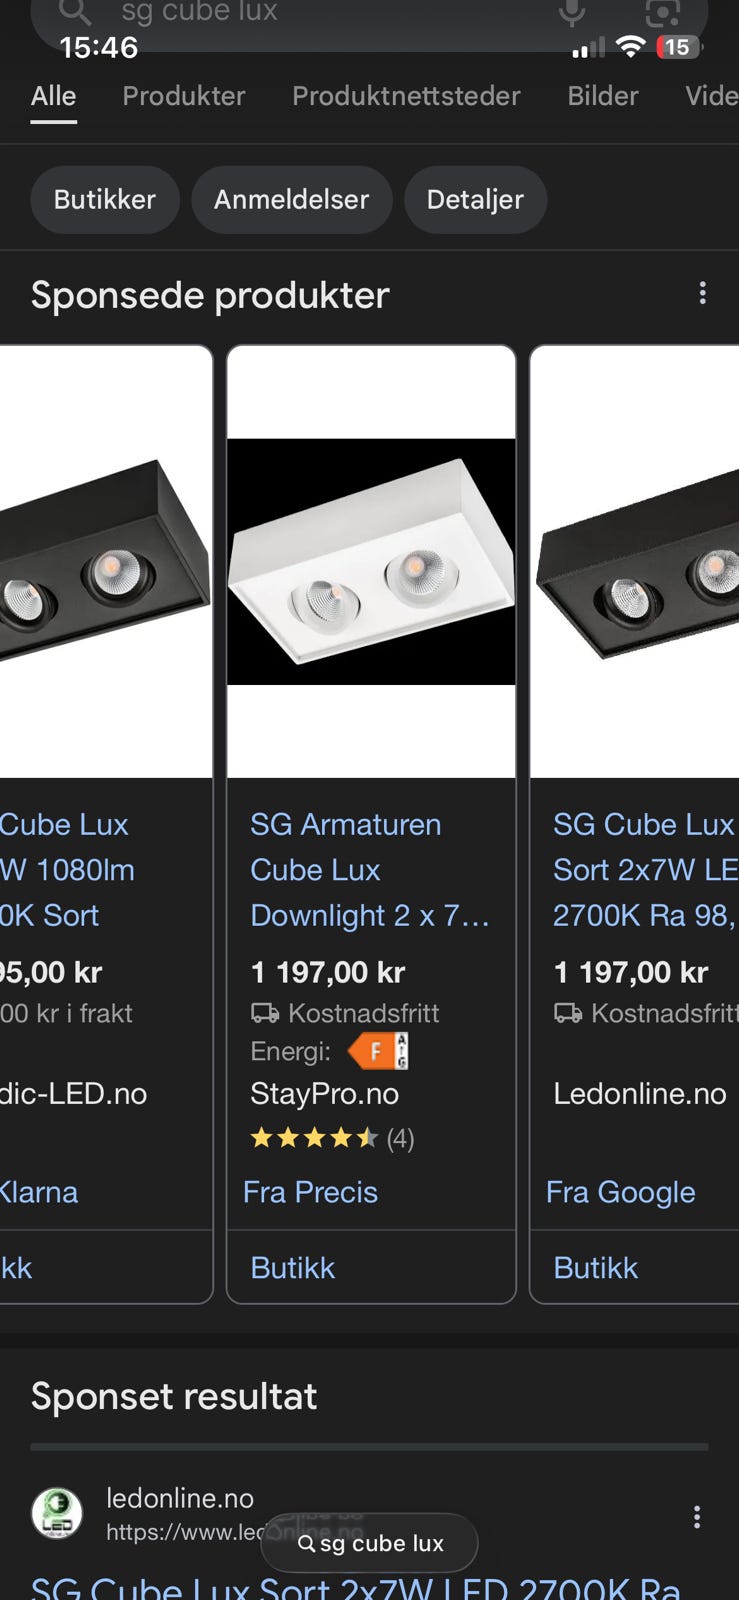Switch to the Bilder tab
This screenshot has height=1600, width=739.
pos(602,96)
